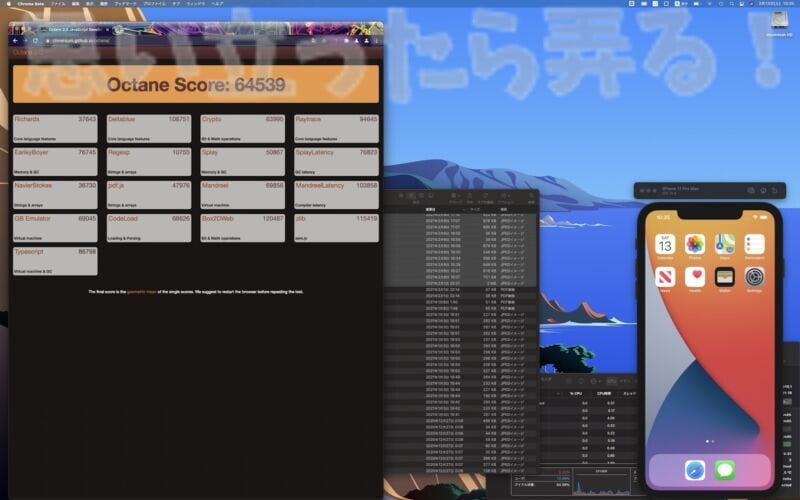This screenshot has height=500, width=800.
Task: Select the Box2DWeb result card
Action: coord(243,228)
